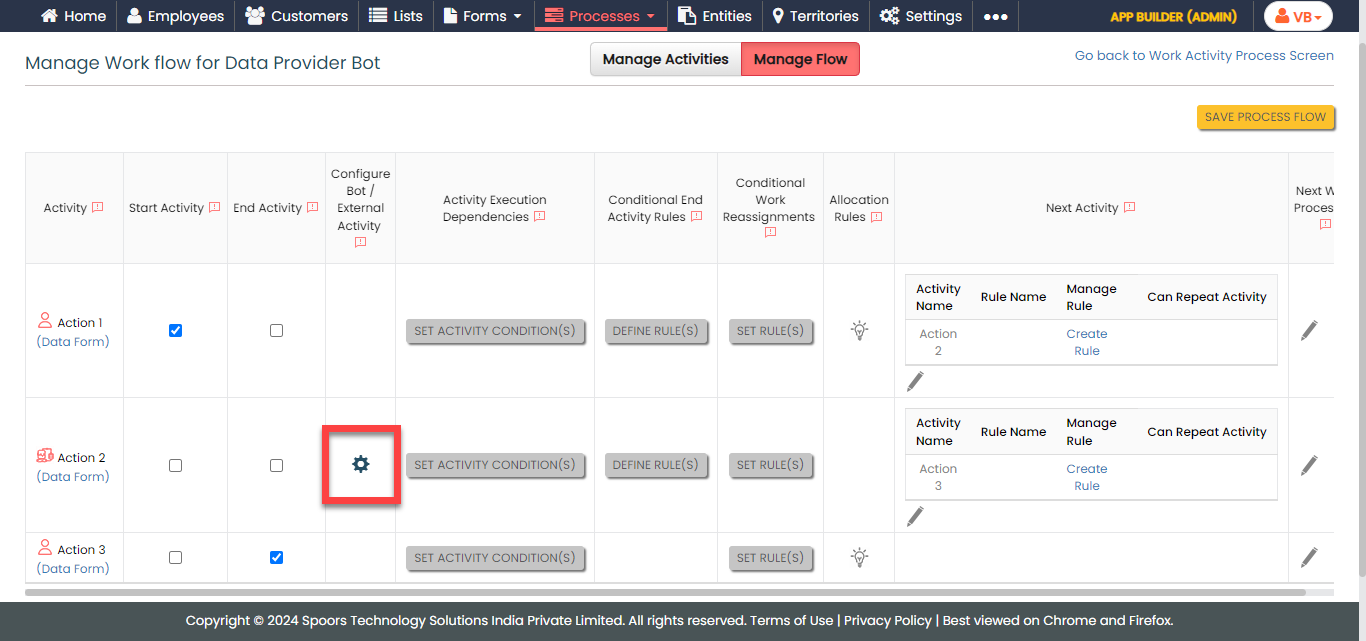The width and height of the screenshot is (1366, 641).
Task: Uncheck Start Activity checkbox for Action 1
Action: click(x=176, y=330)
